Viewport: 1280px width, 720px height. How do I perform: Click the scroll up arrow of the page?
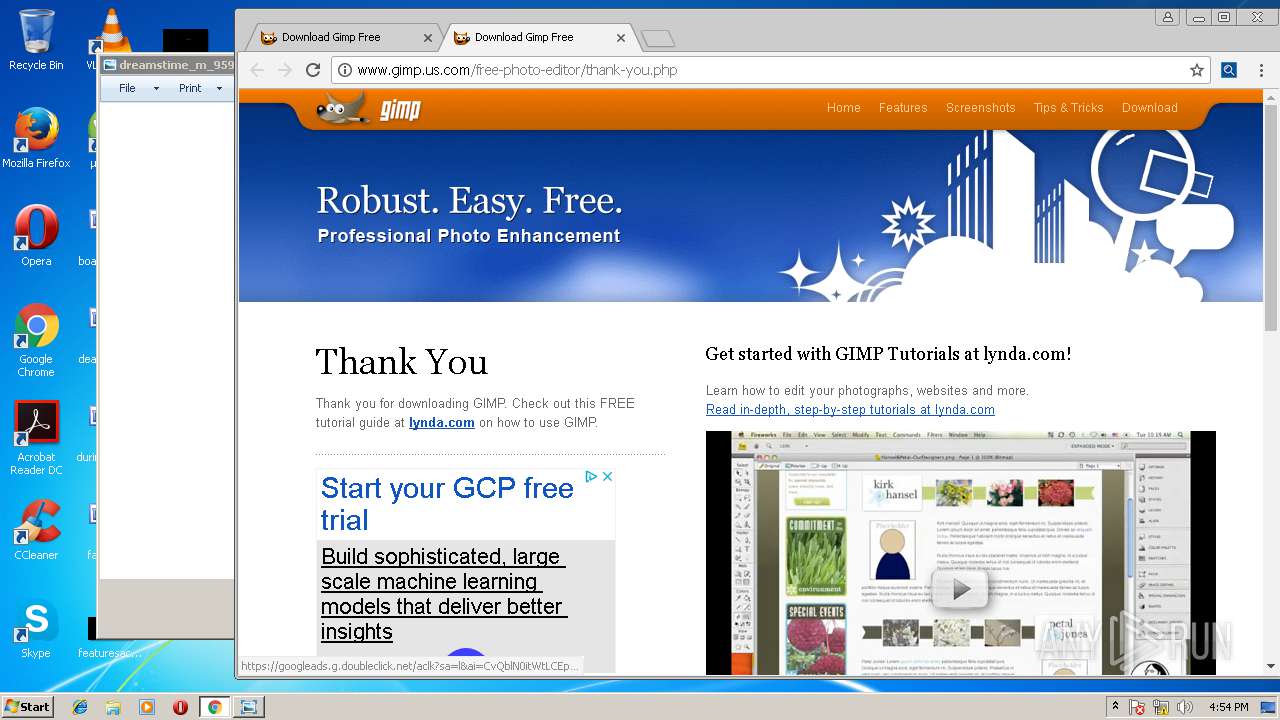tap(1271, 96)
